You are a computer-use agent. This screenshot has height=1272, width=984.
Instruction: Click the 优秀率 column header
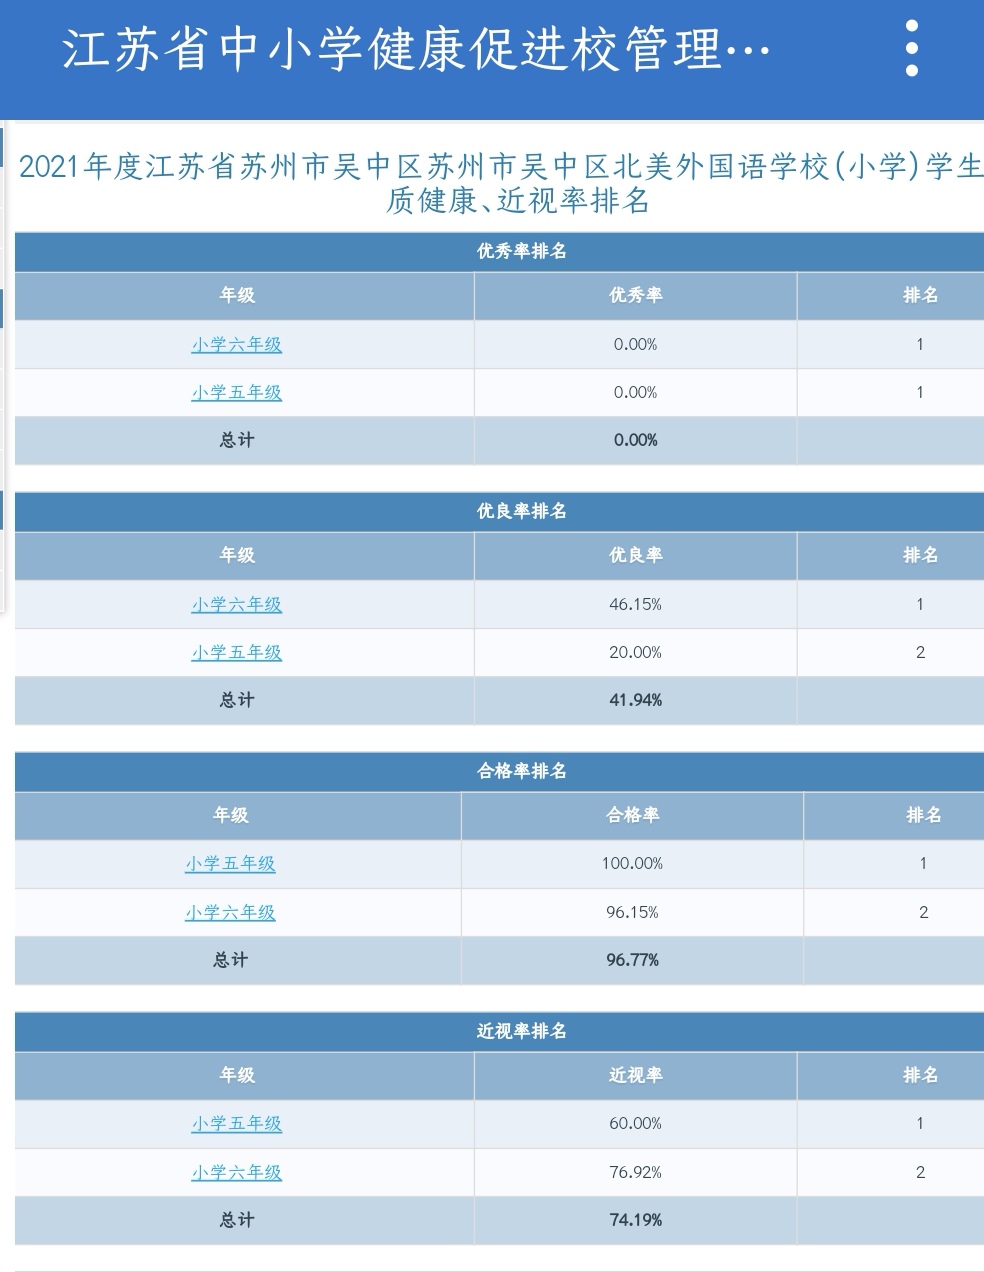tap(635, 295)
